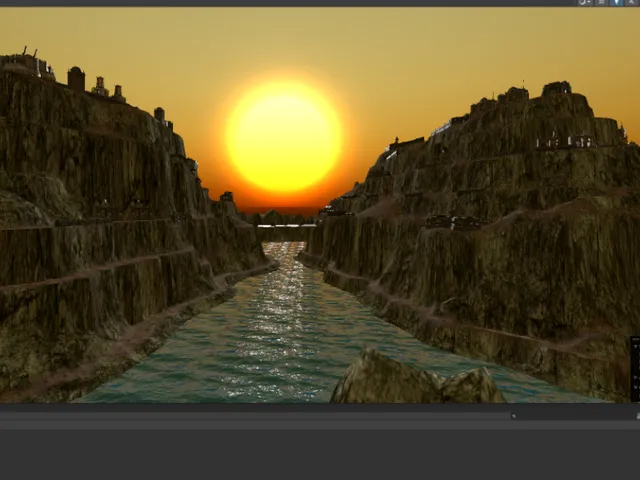The width and height of the screenshot is (640, 480).
Task: Select the white buildings atop the right cliff
Action: tap(565, 142)
